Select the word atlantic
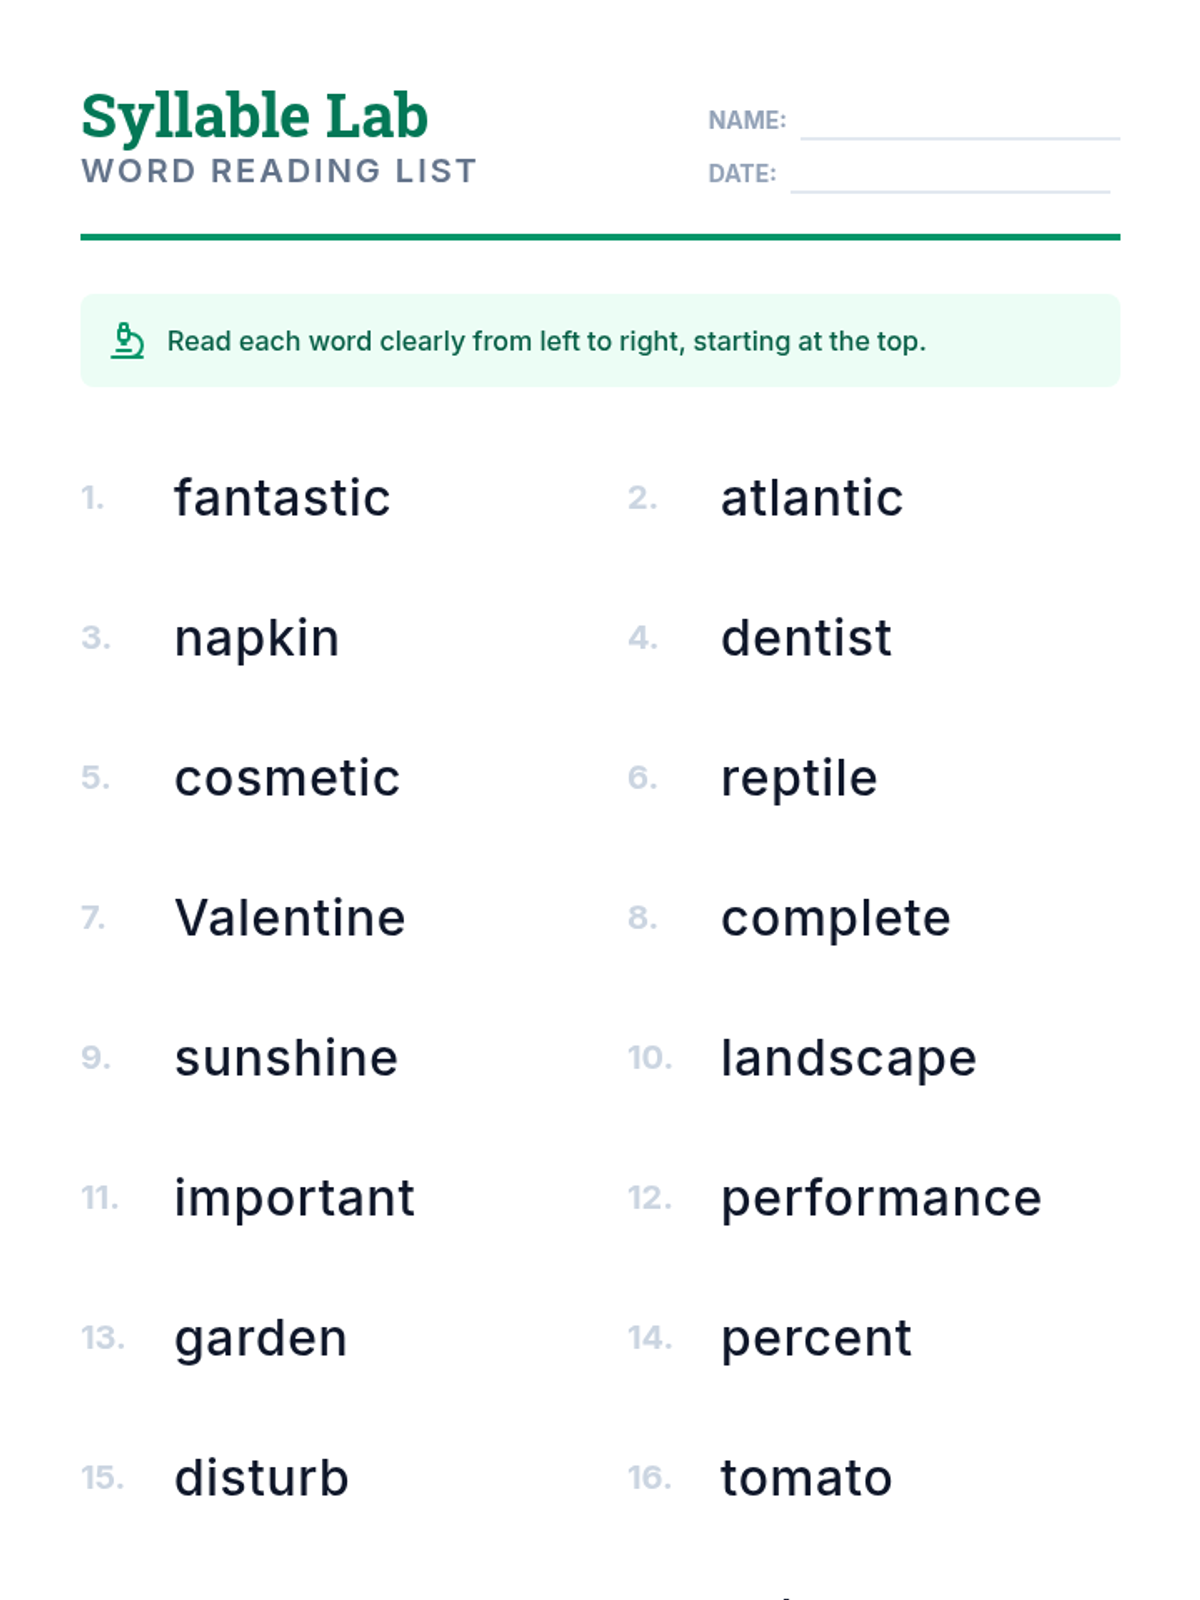Viewport: 1200px width, 1600px height. point(812,498)
